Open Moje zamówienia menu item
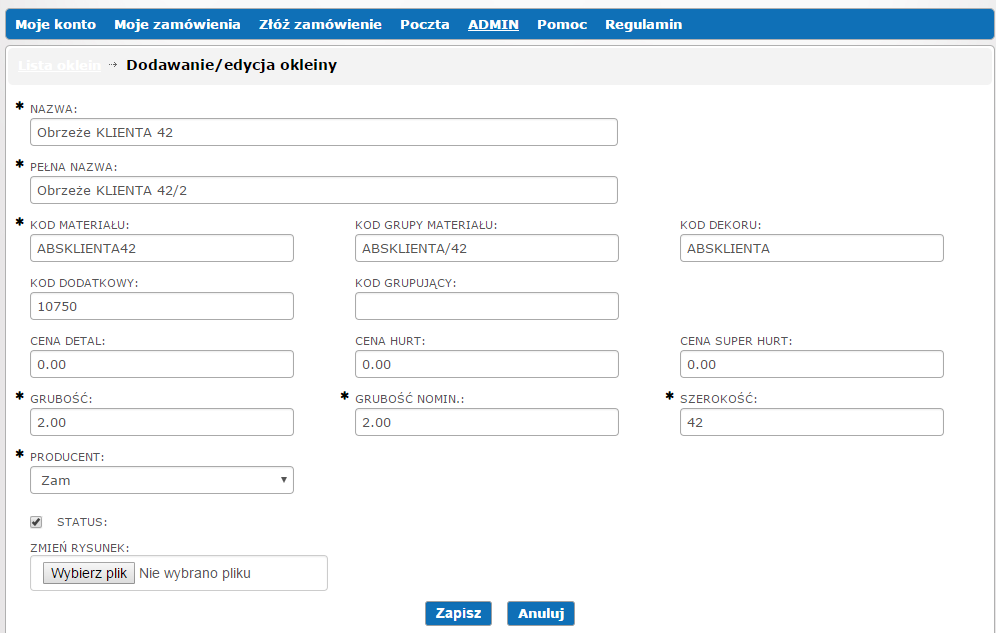The image size is (996, 633). pyautogui.click(x=177, y=24)
